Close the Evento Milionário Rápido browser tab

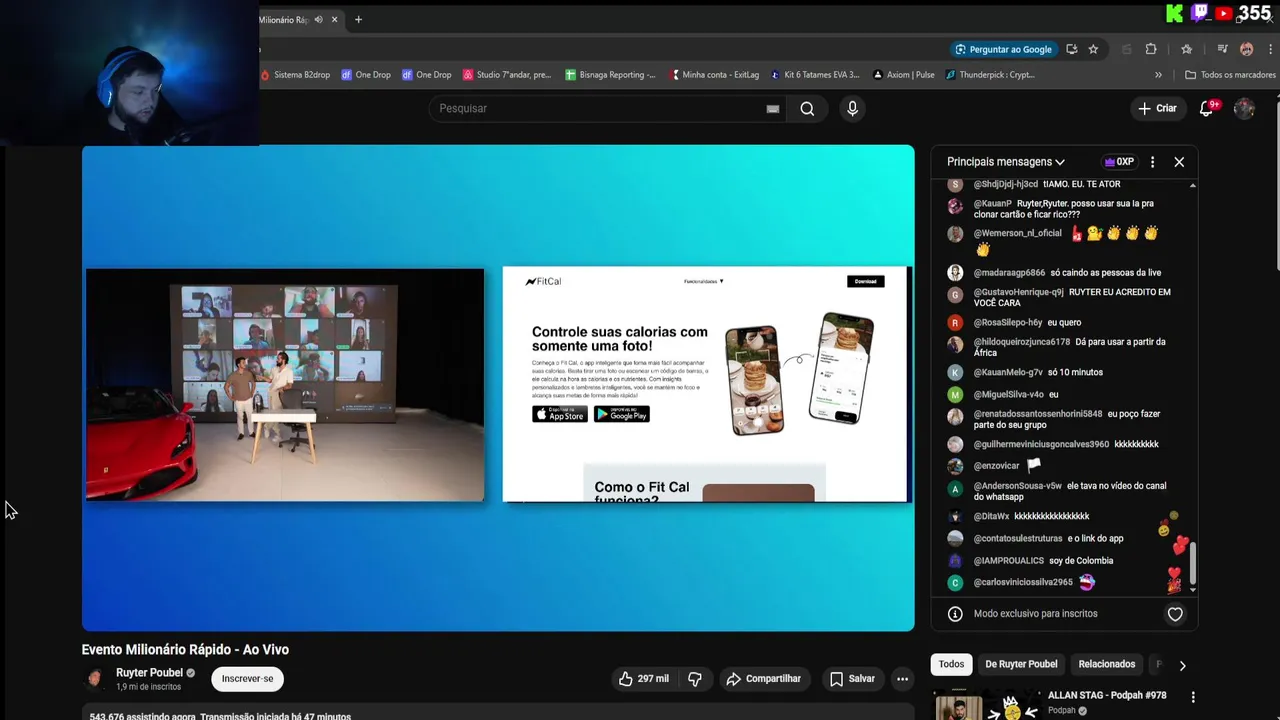click(x=334, y=19)
